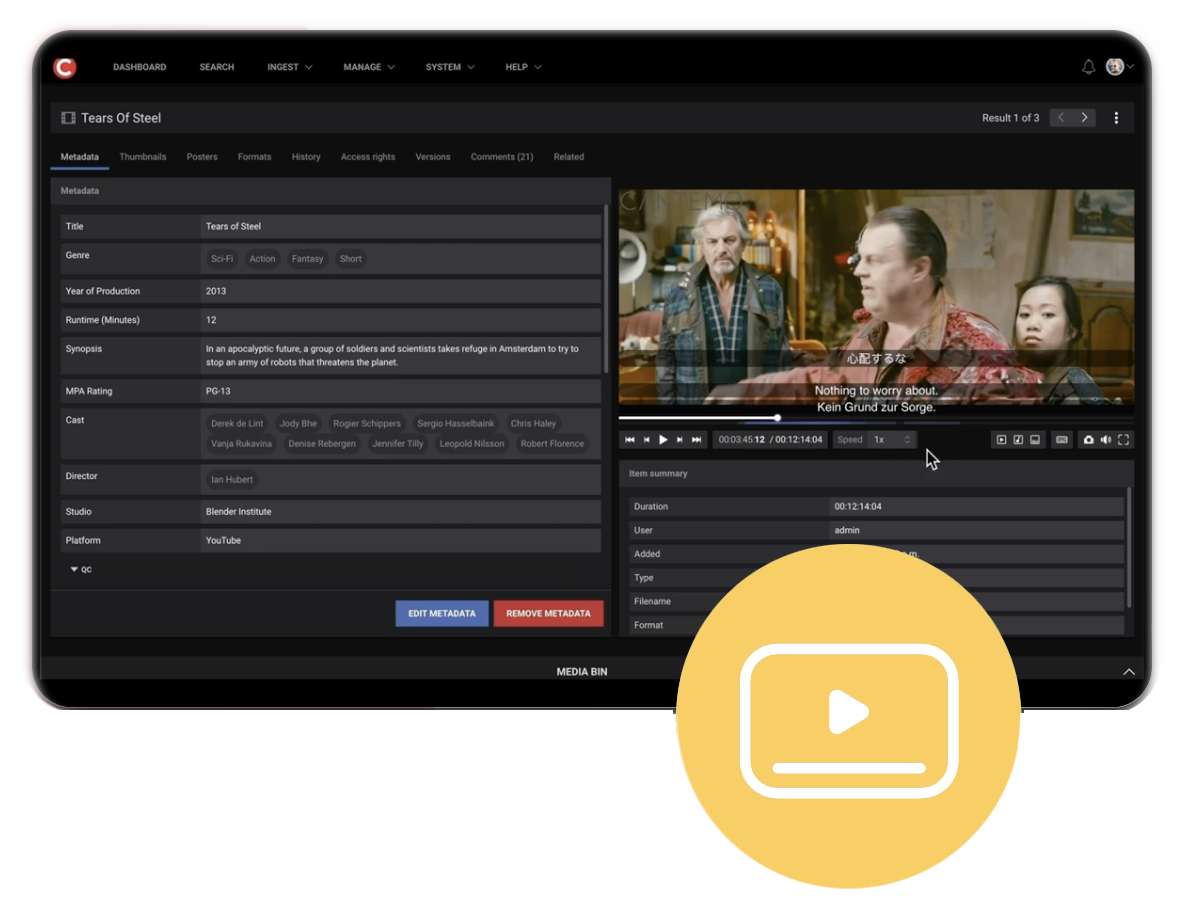Open the Search page

click(217, 67)
